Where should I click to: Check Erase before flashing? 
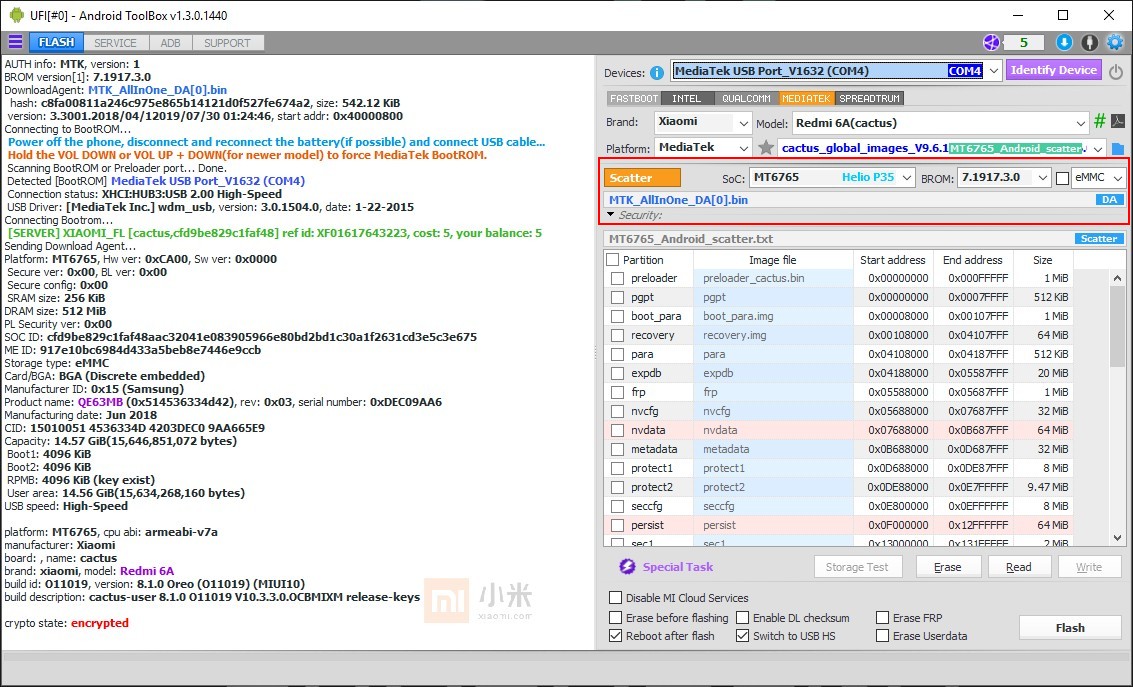[616, 618]
